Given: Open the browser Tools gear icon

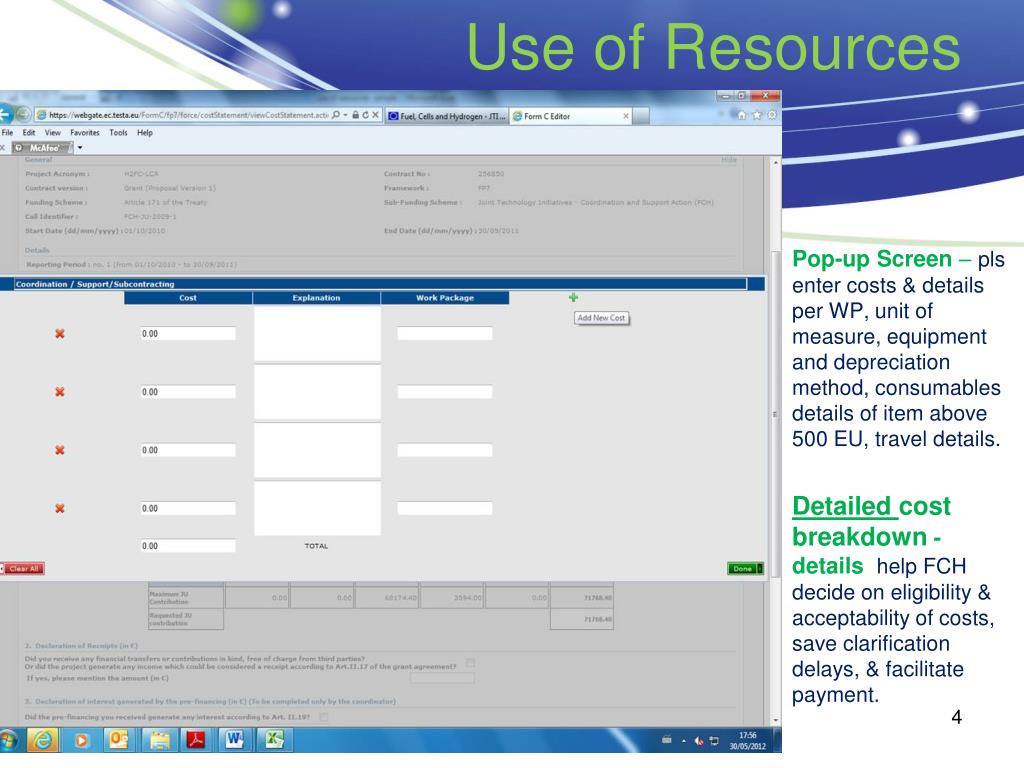Looking at the screenshot, I should pos(771,115).
